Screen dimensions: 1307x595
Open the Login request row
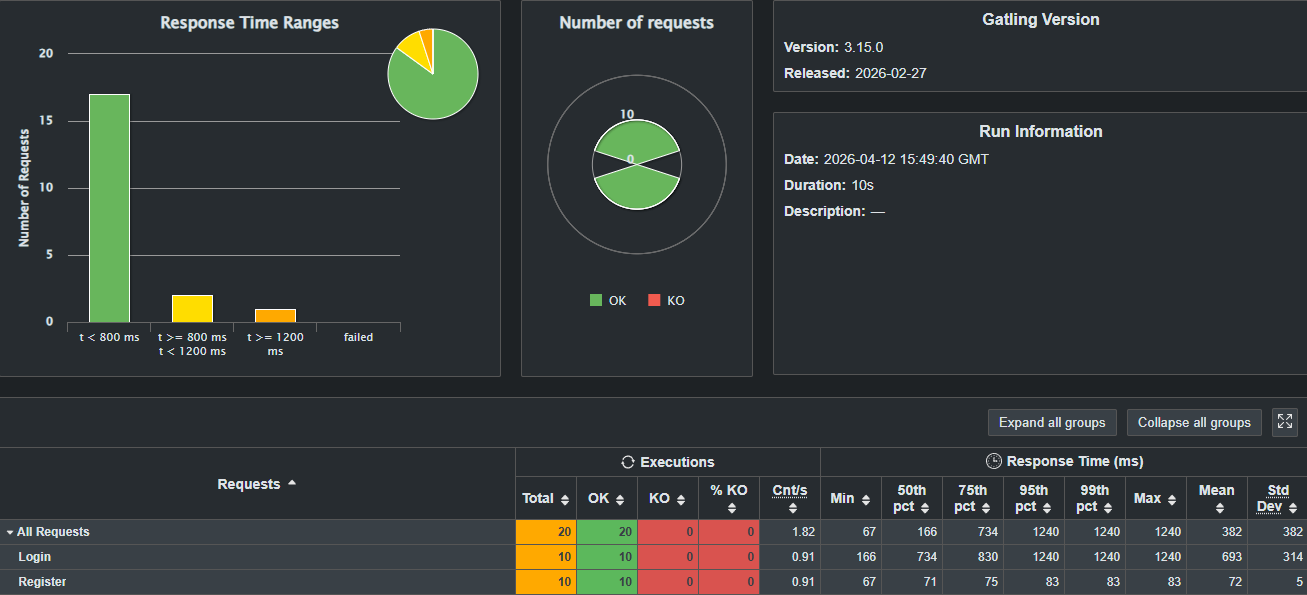[34, 557]
